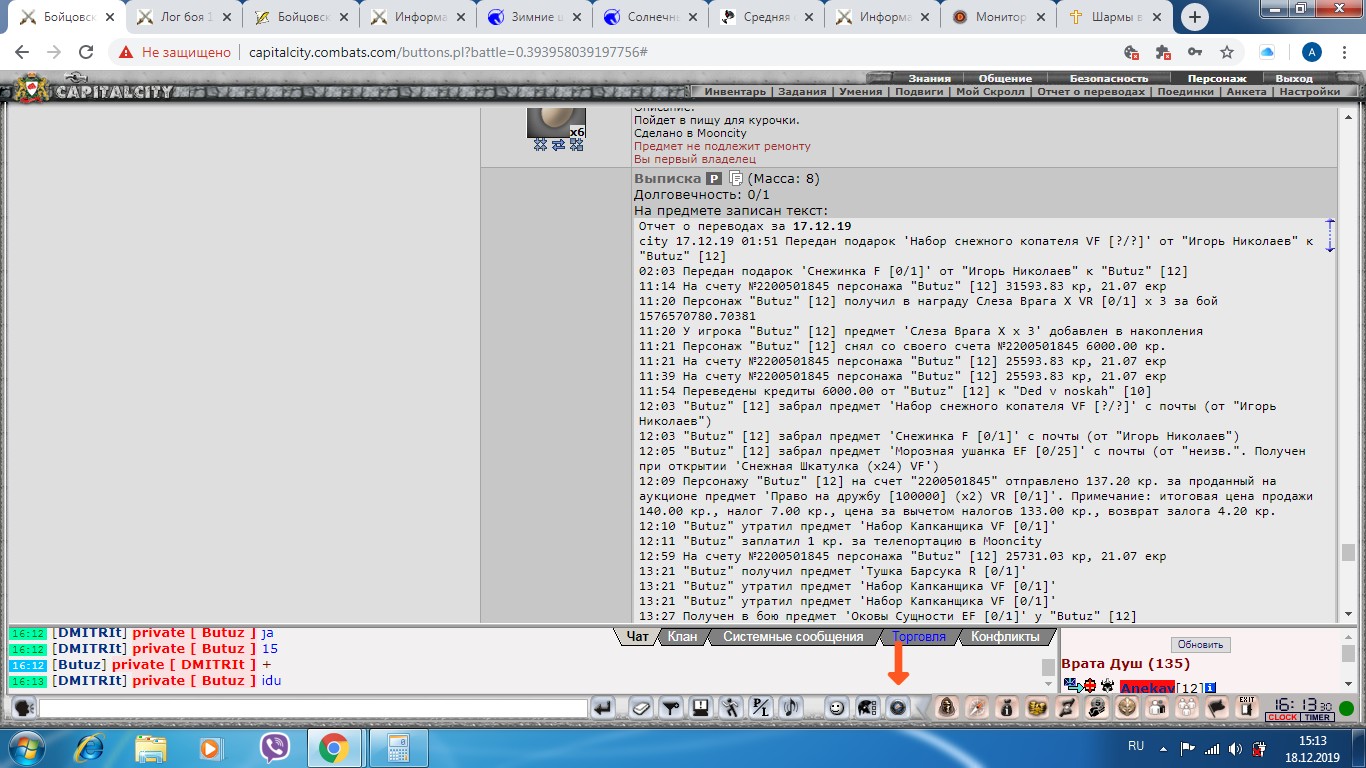The height and width of the screenshot is (768, 1366).
Task: Open the Задания link
Action: tap(802, 92)
